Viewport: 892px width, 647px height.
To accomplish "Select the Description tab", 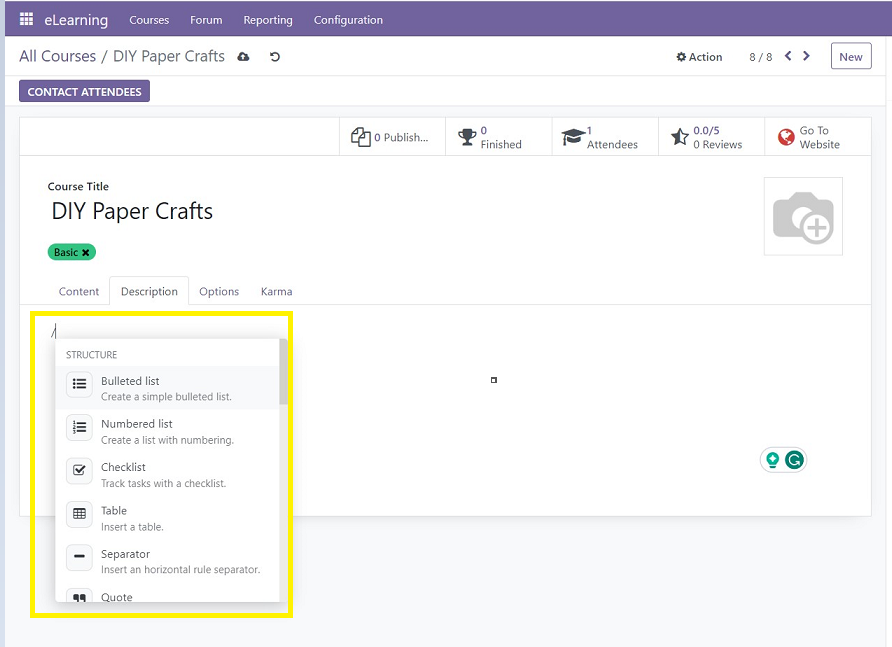I will [x=149, y=291].
